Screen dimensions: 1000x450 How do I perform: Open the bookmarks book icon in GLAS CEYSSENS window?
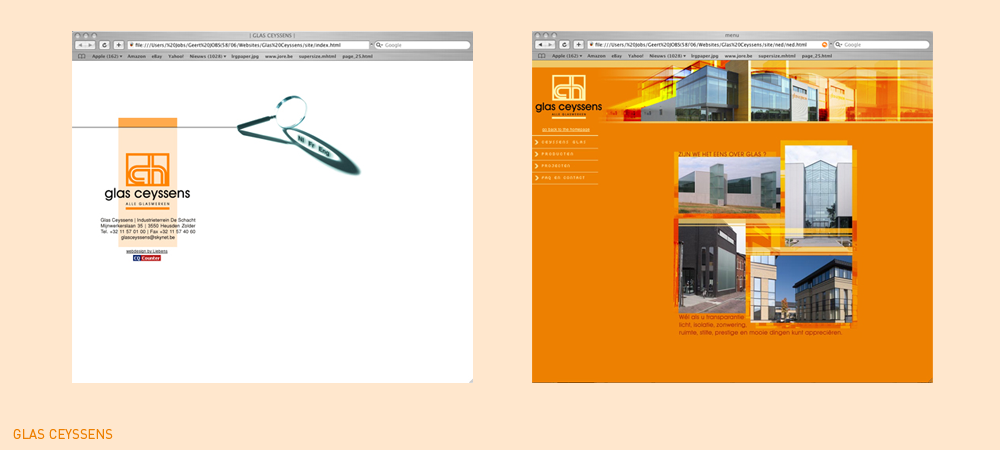(x=81, y=56)
